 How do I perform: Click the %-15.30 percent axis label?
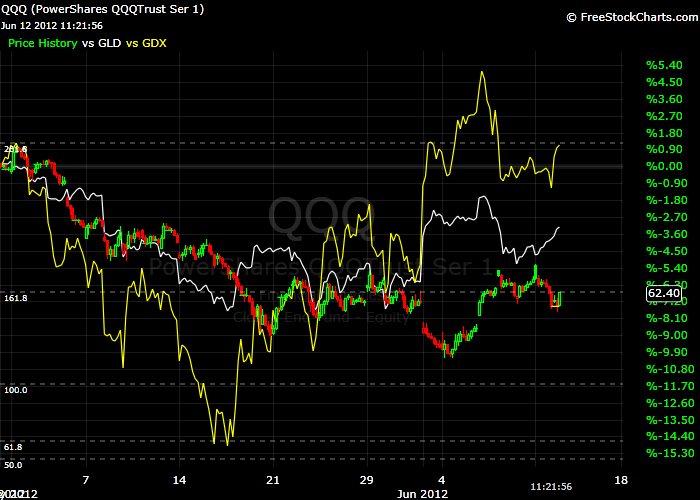click(x=670, y=453)
